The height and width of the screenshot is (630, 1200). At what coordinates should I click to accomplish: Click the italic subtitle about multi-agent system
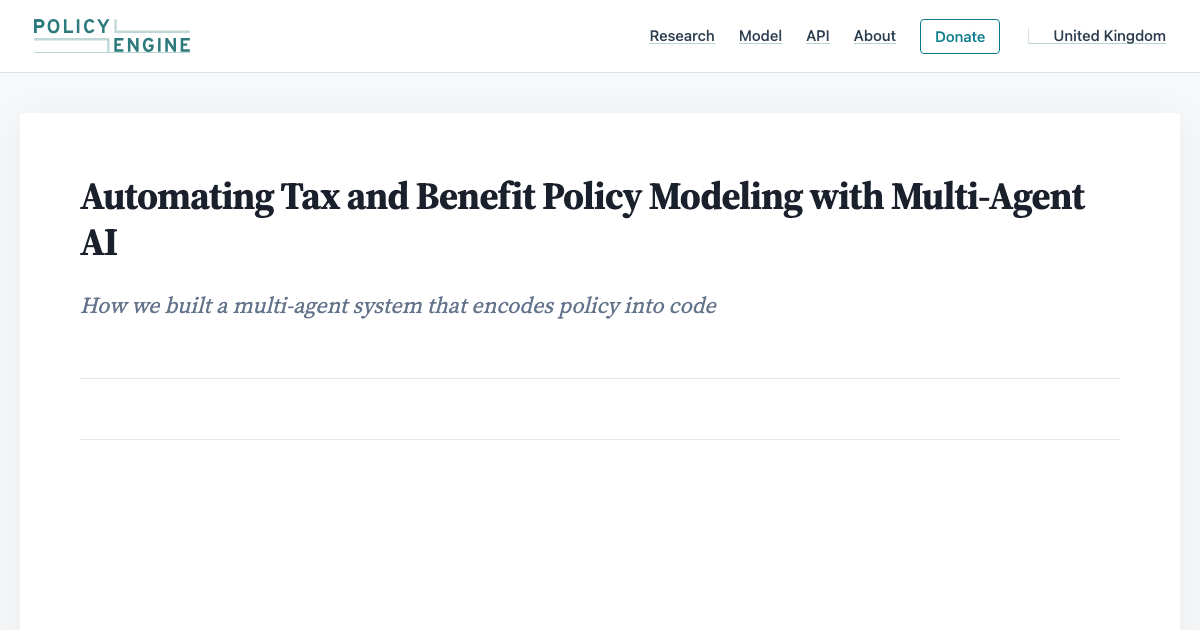click(x=398, y=305)
